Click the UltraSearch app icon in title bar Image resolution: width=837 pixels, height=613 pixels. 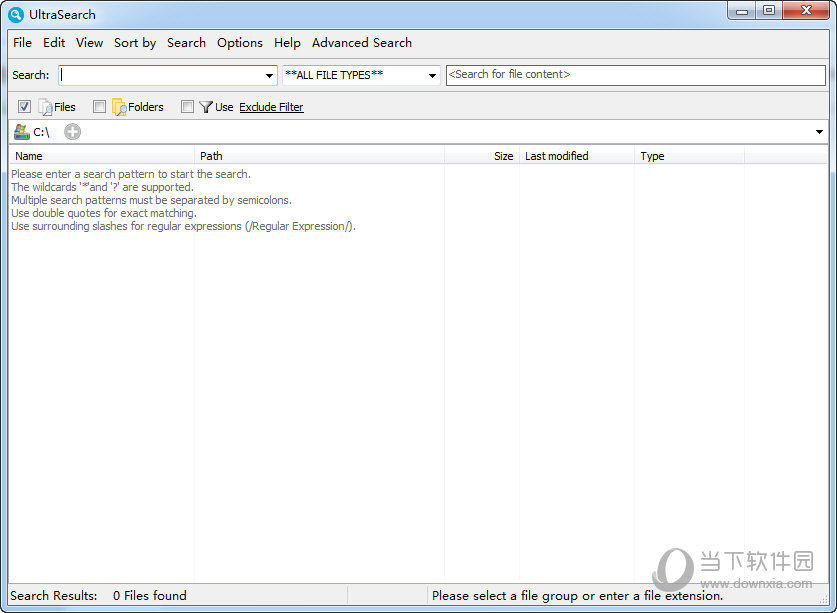point(16,14)
